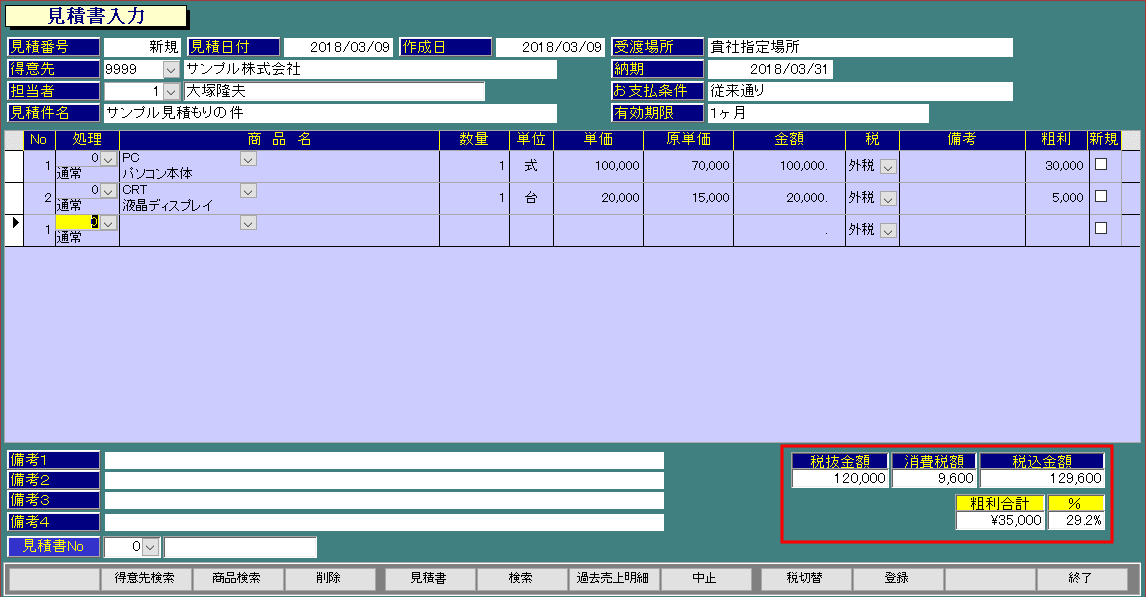Click the 粗利 cell 30,000

tap(1057, 166)
